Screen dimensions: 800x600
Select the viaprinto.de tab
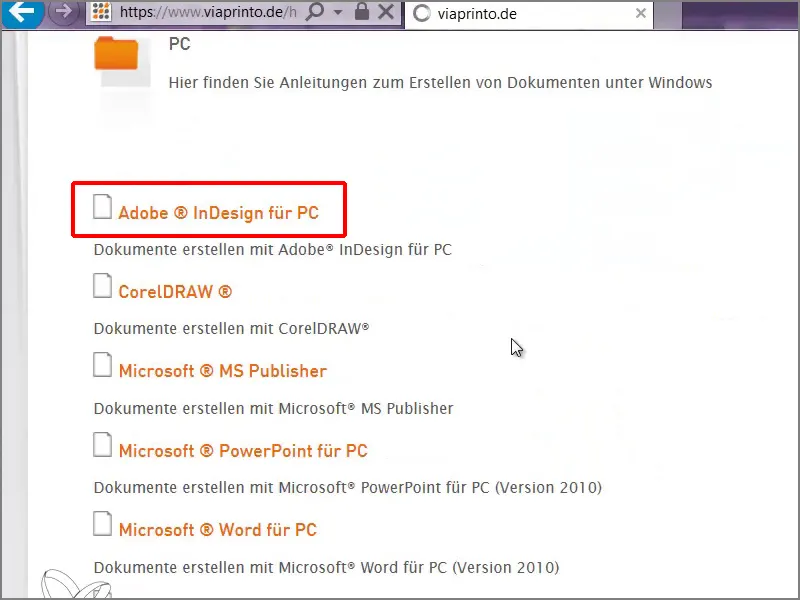click(x=529, y=14)
